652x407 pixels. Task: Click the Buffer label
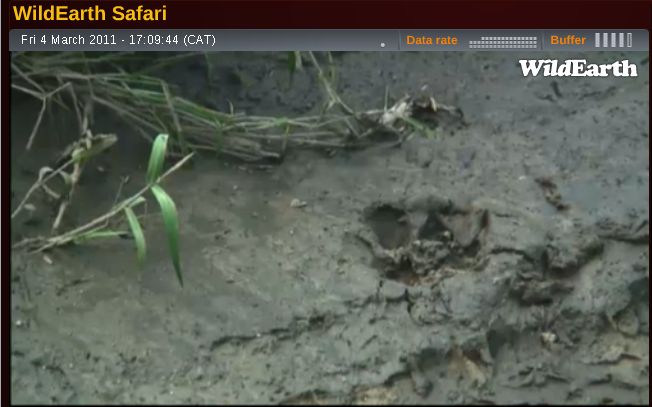(568, 41)
